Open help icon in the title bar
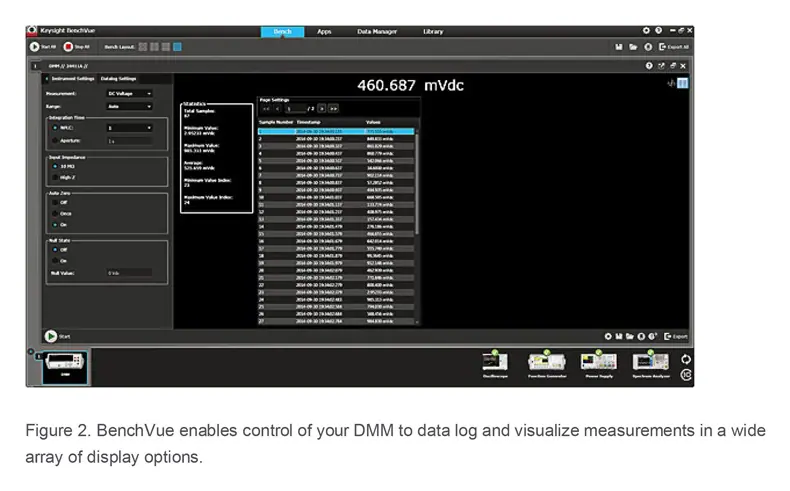The image size is (790, 491). click(x=659, y=31)
